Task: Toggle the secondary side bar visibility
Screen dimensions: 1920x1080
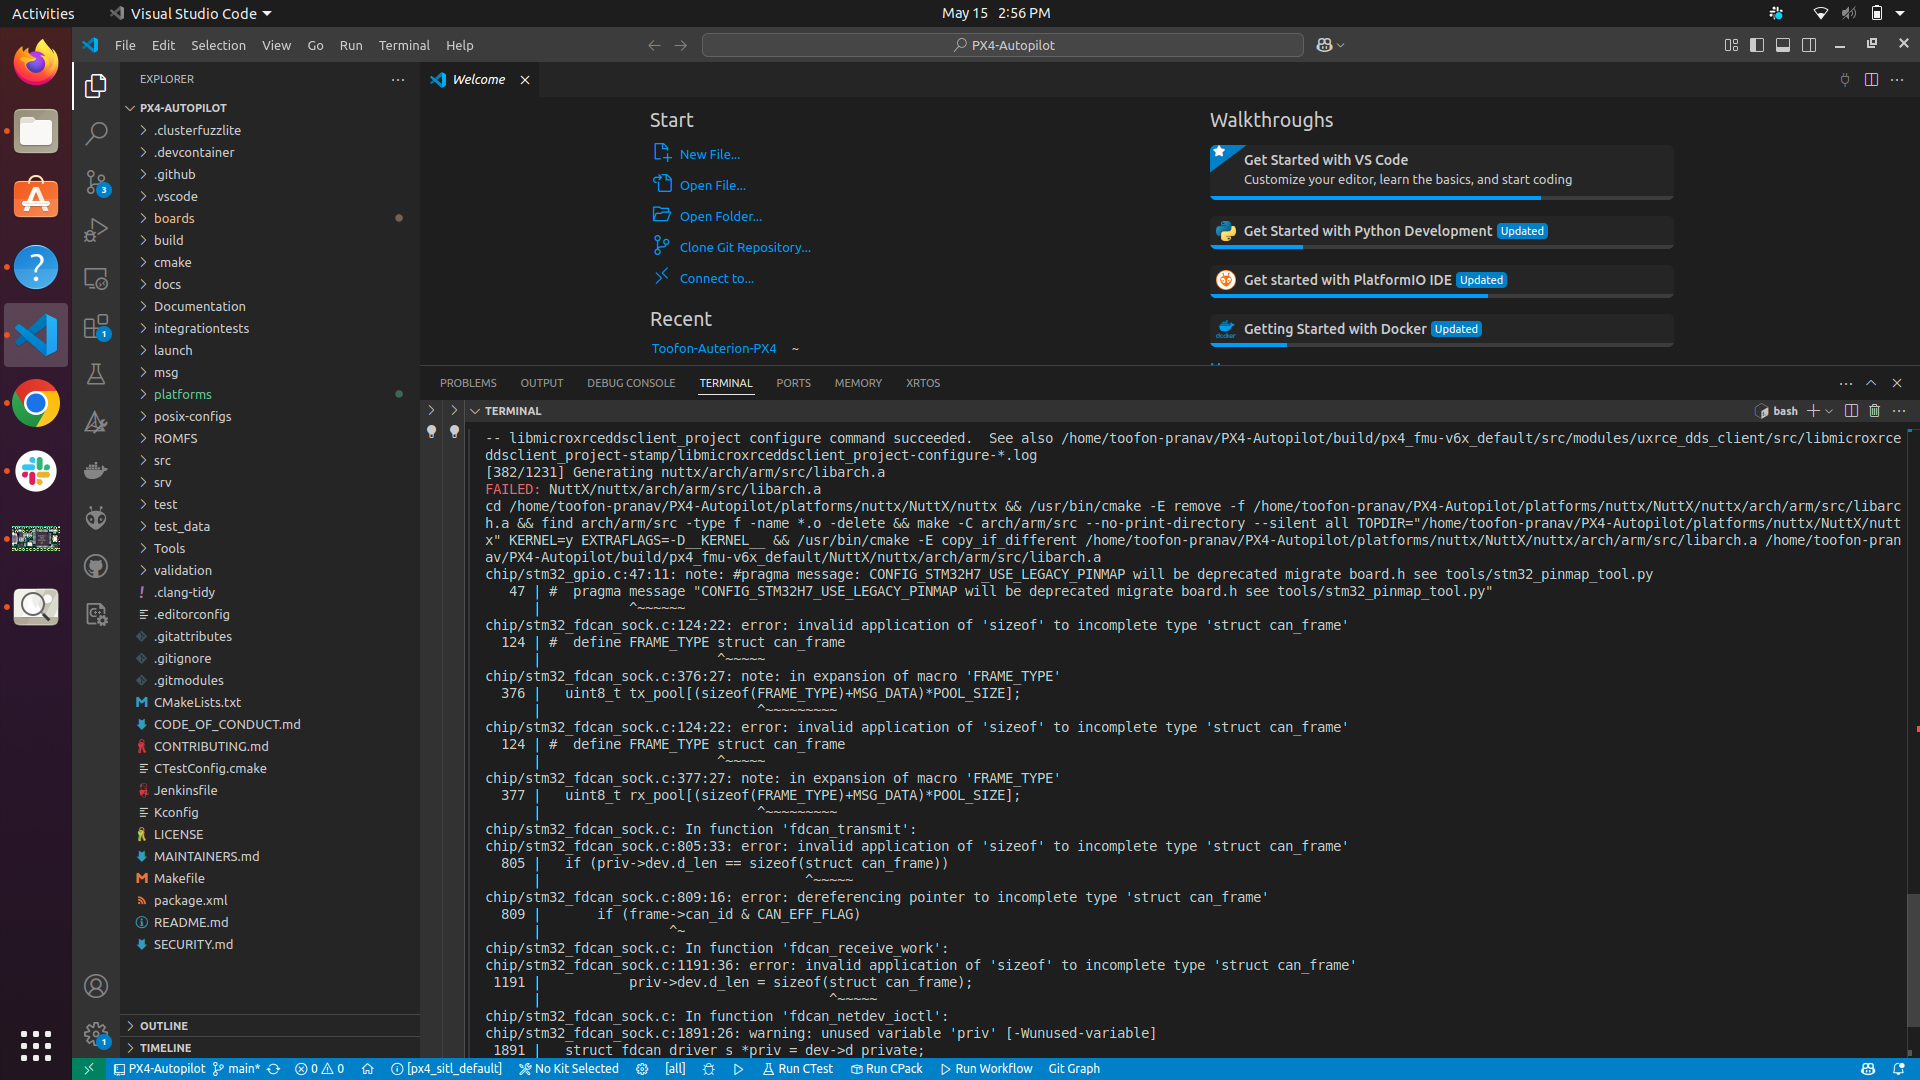Action: point(1809,45)
